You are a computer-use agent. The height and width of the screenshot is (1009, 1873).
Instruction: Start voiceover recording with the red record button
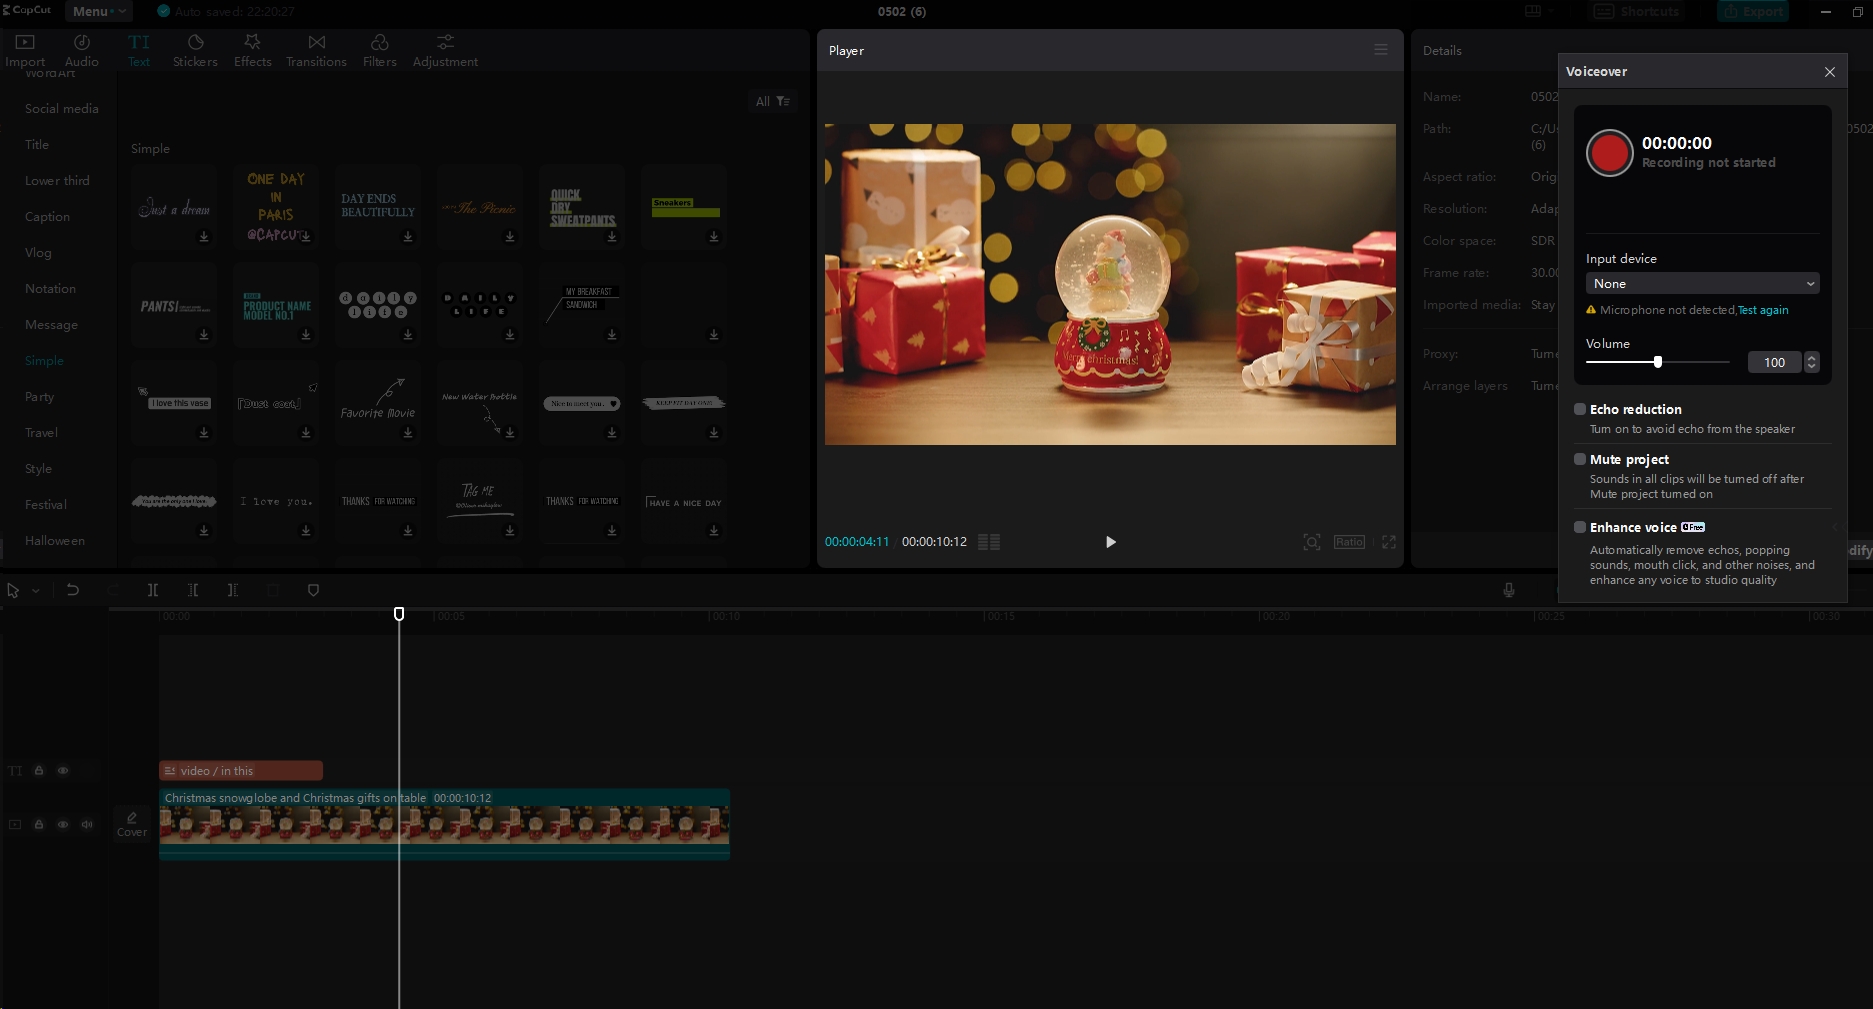point(1609,153)
